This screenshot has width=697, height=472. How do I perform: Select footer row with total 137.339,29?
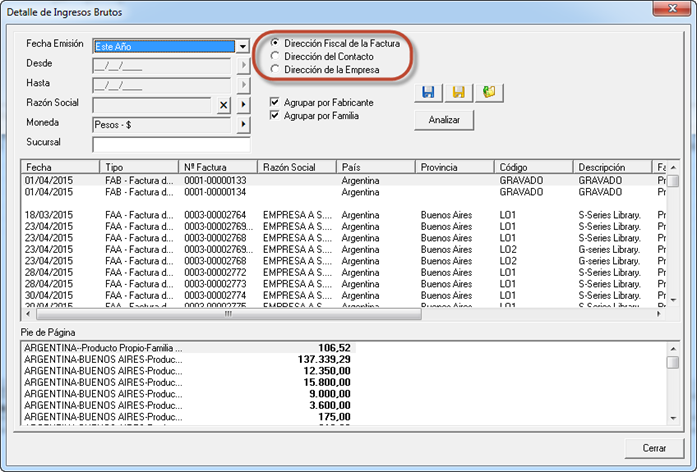coord(188,360)
